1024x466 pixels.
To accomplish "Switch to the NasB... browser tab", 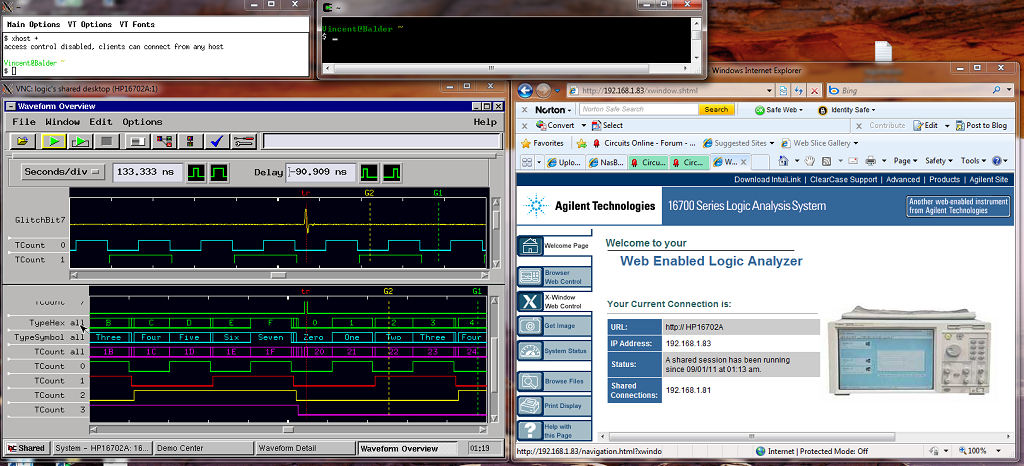I will coord(607,162).
